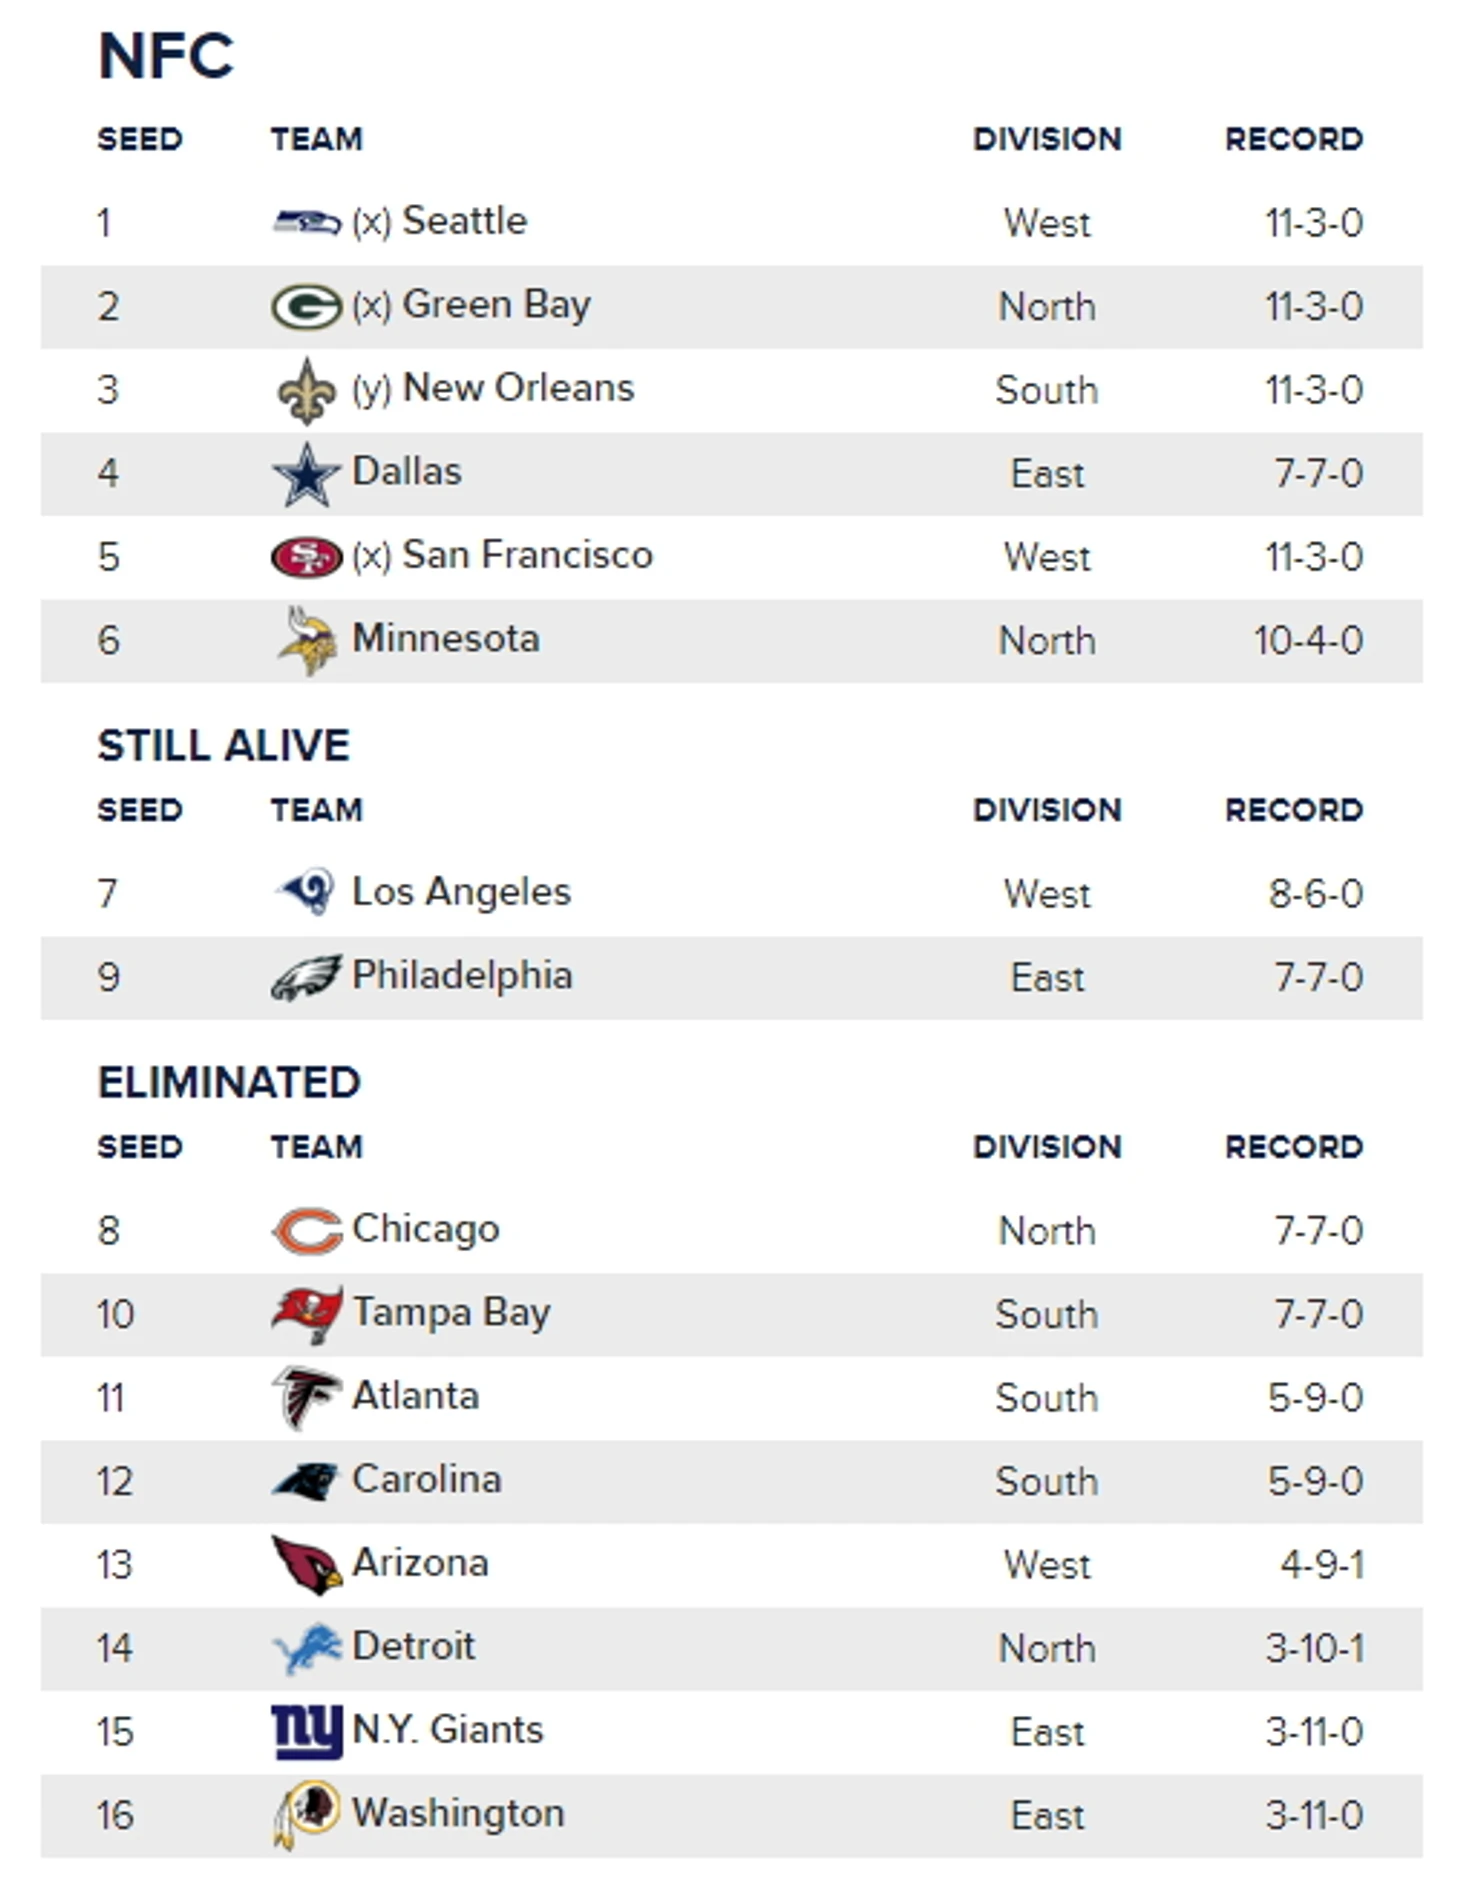Click the SEED header under Eliminated

tap(140, 1147)
